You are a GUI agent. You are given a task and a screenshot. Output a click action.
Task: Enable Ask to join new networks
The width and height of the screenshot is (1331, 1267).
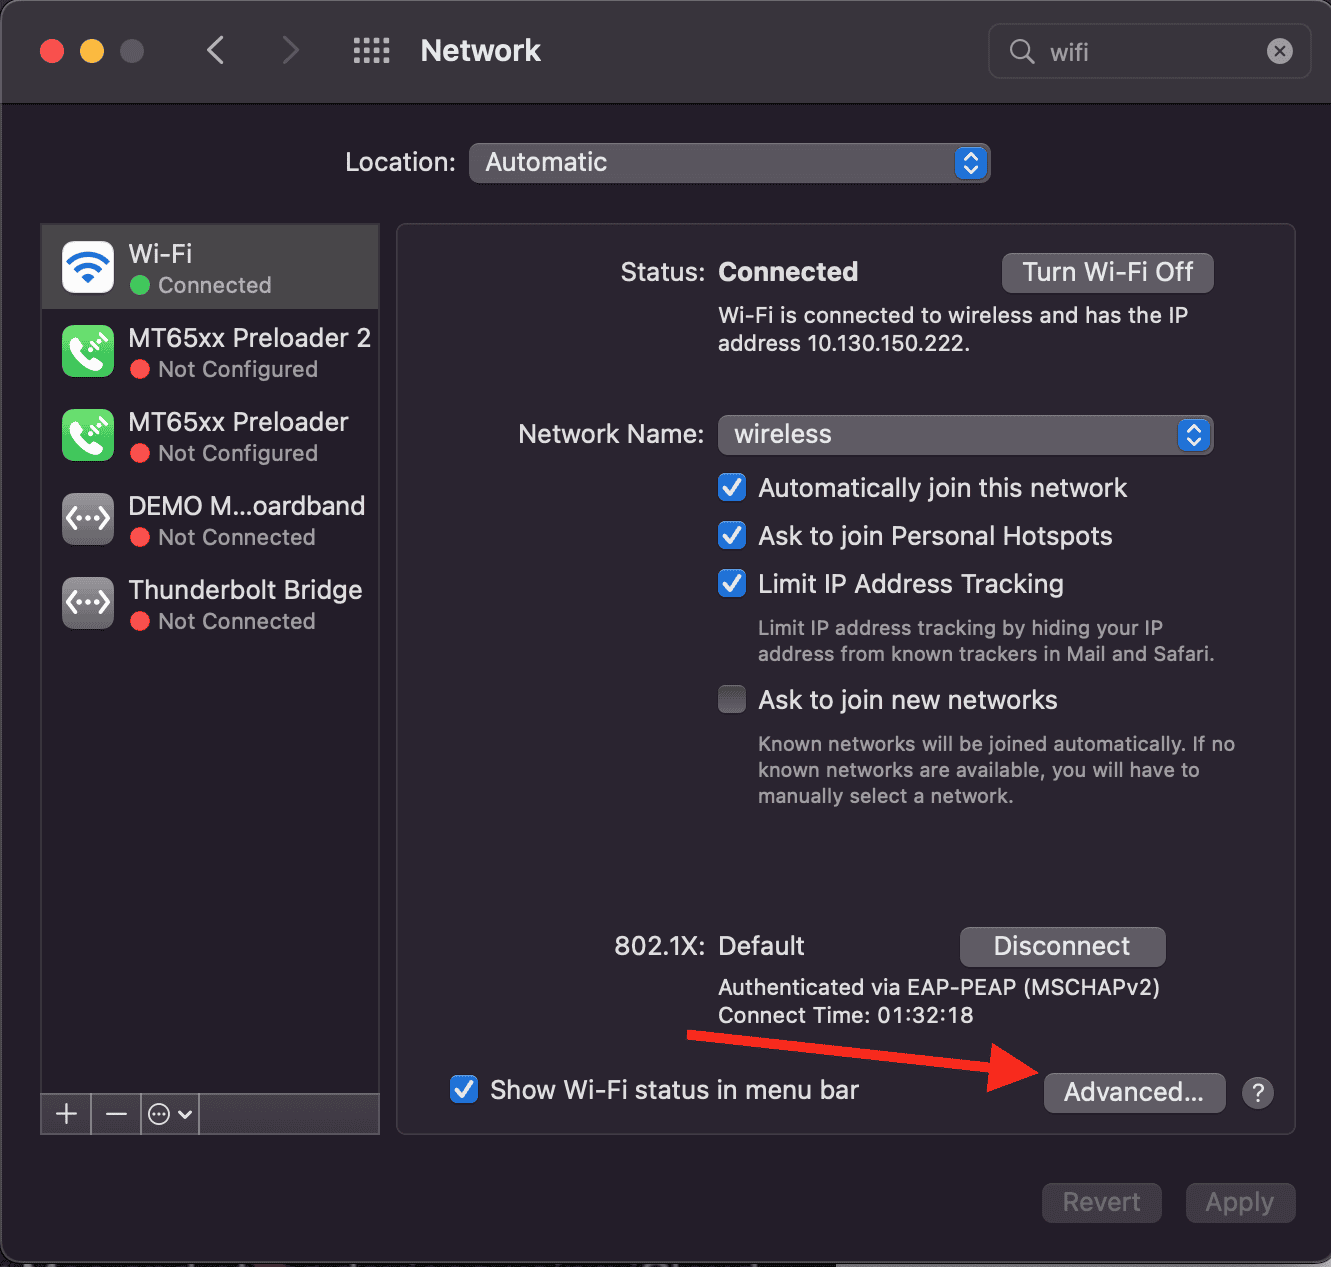[732, 700]
